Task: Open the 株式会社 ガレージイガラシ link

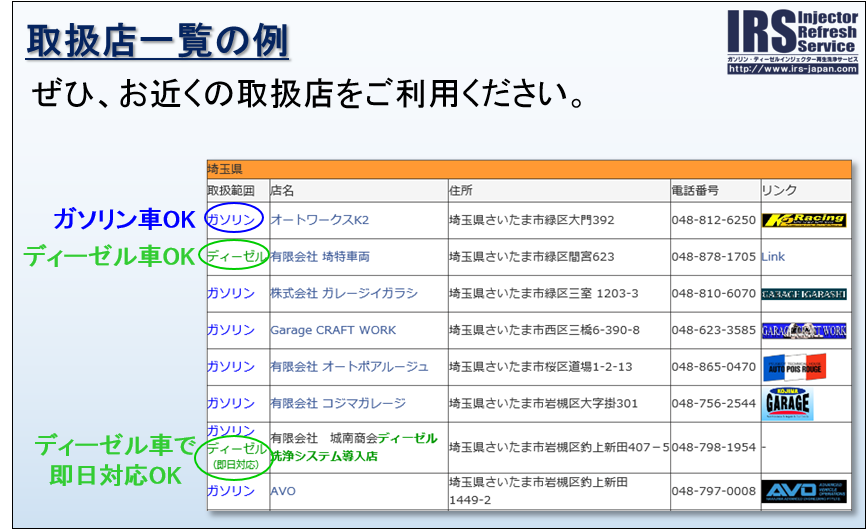Action: pos(343,294)
